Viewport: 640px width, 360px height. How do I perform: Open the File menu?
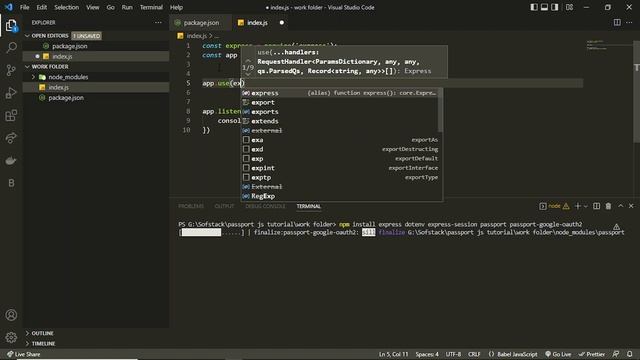[x=24, y=7]
